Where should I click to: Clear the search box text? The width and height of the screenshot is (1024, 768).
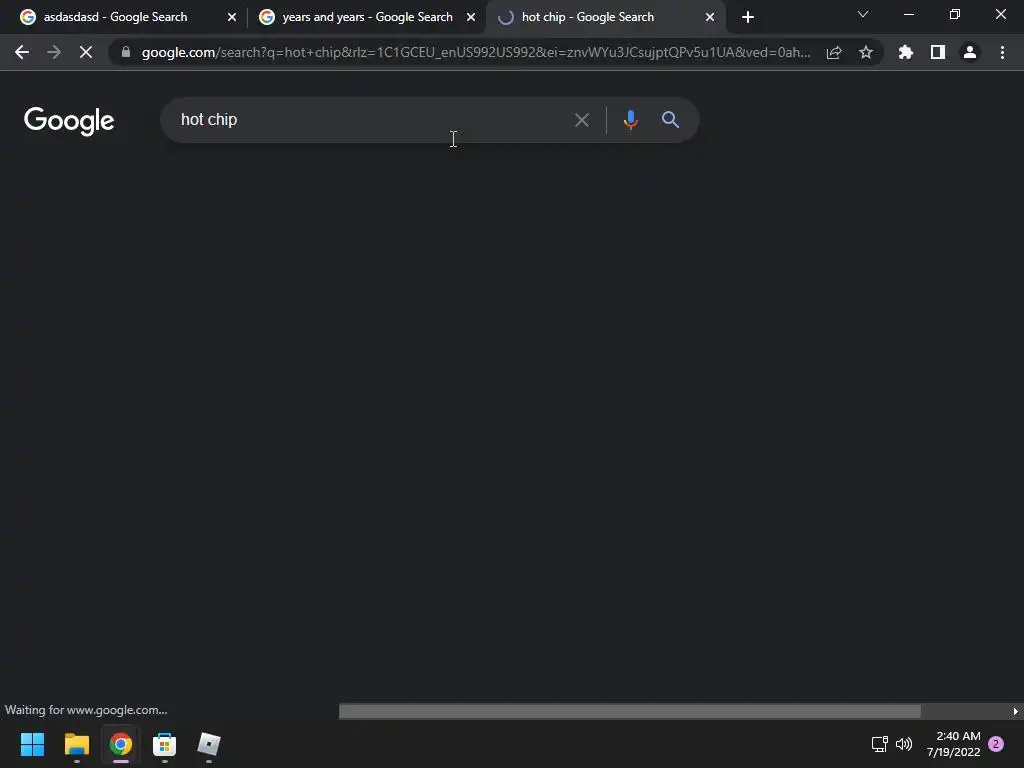(581, 120)
